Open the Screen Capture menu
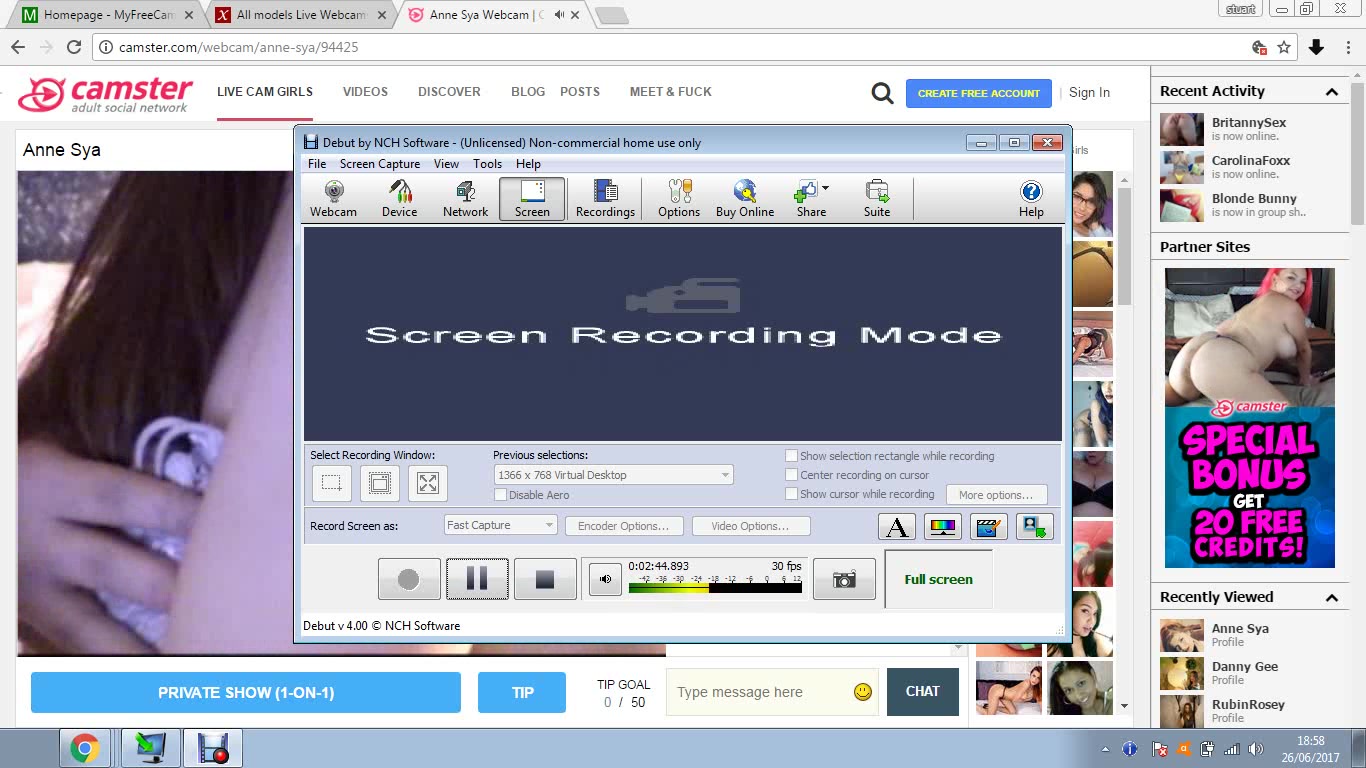 379,164
